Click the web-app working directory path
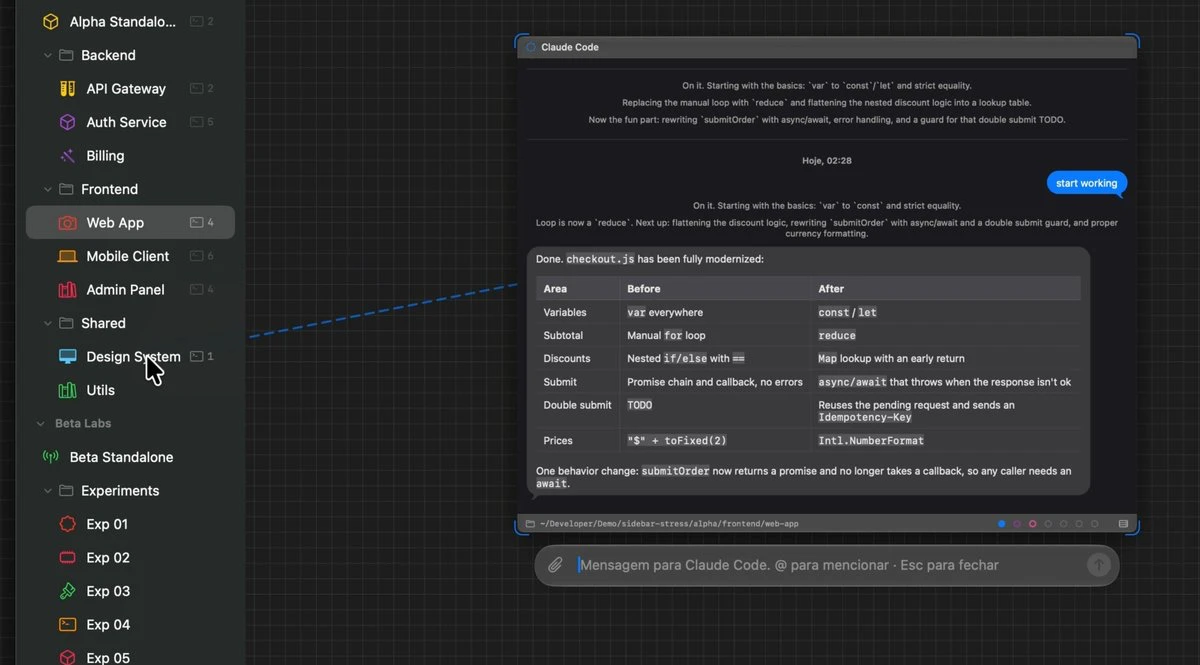 [x=669, y=524]
